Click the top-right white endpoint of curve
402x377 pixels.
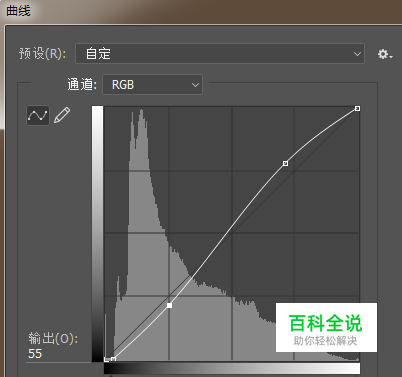pyautogui.click(x=357, y=108)
